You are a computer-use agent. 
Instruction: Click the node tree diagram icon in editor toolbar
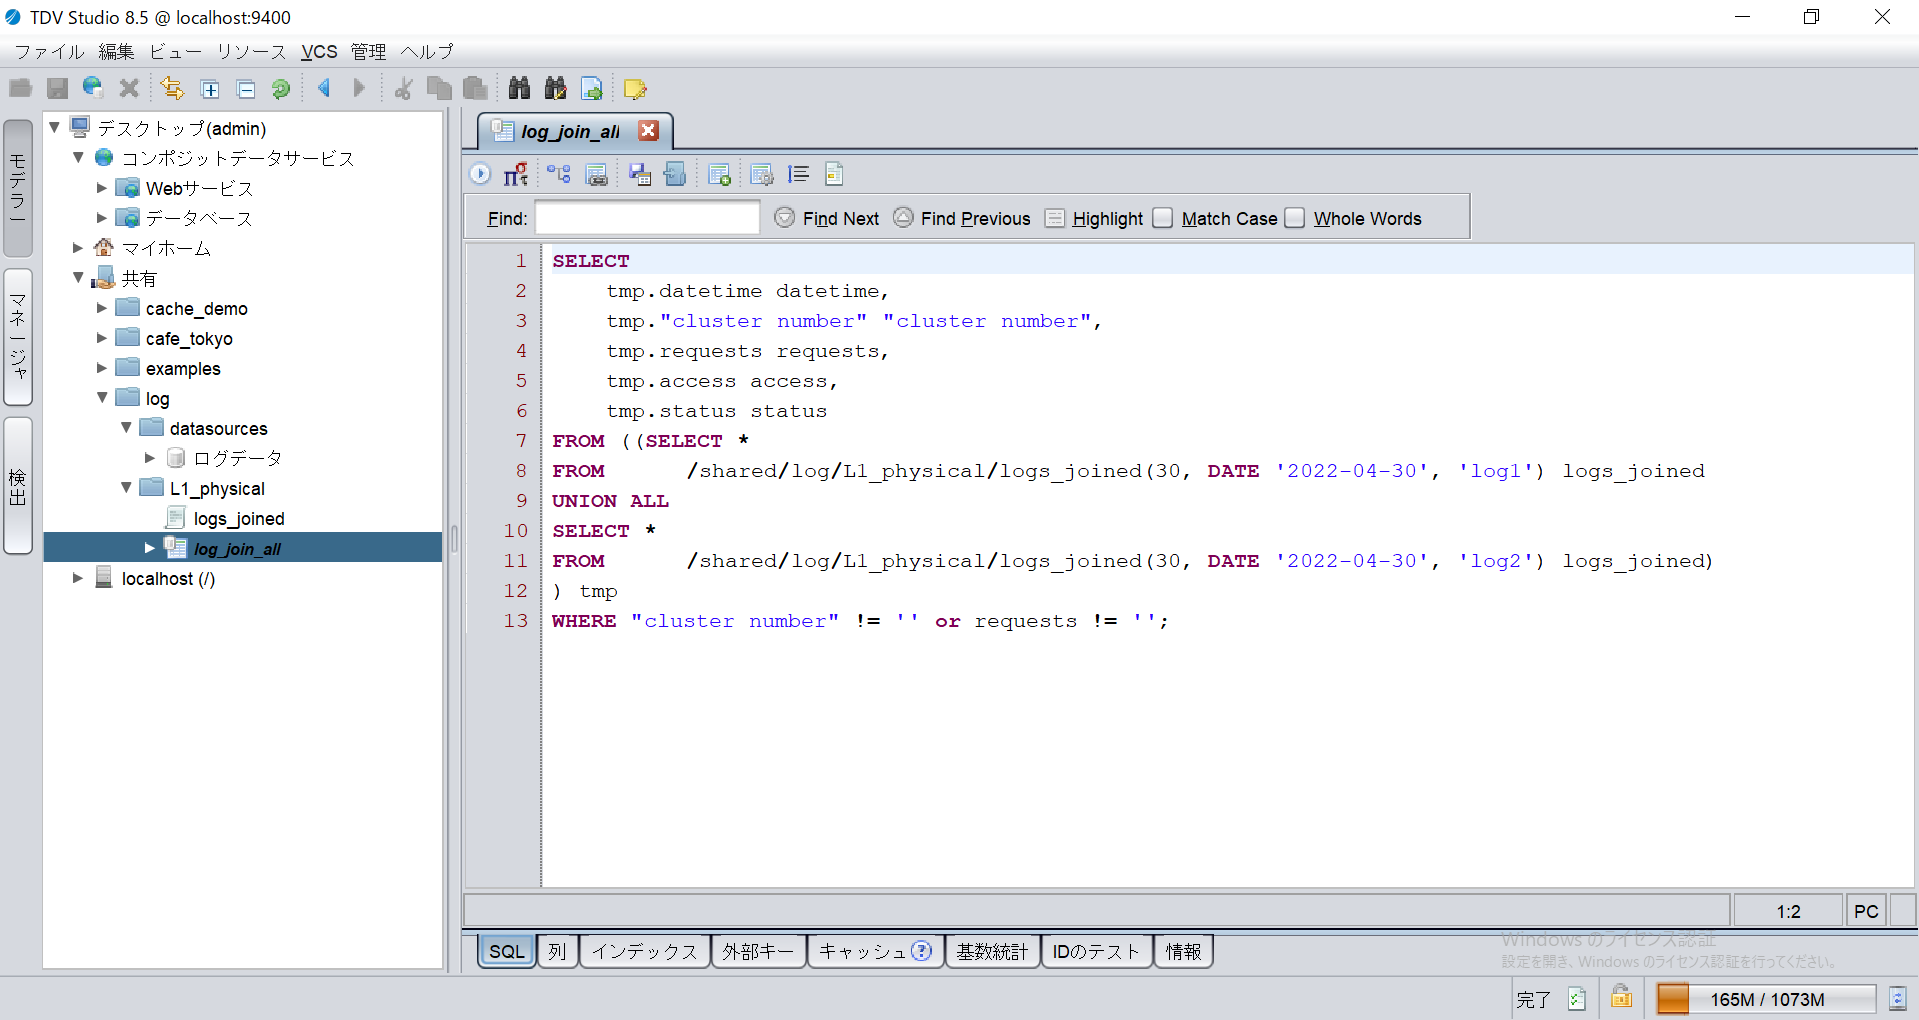pyautogui.click(x=559, y=174)
